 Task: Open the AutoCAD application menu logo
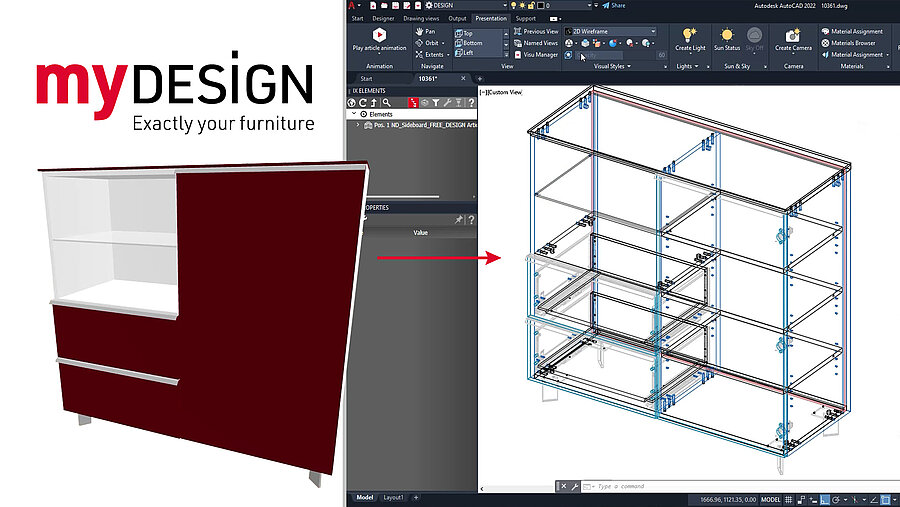click(352, 5)
